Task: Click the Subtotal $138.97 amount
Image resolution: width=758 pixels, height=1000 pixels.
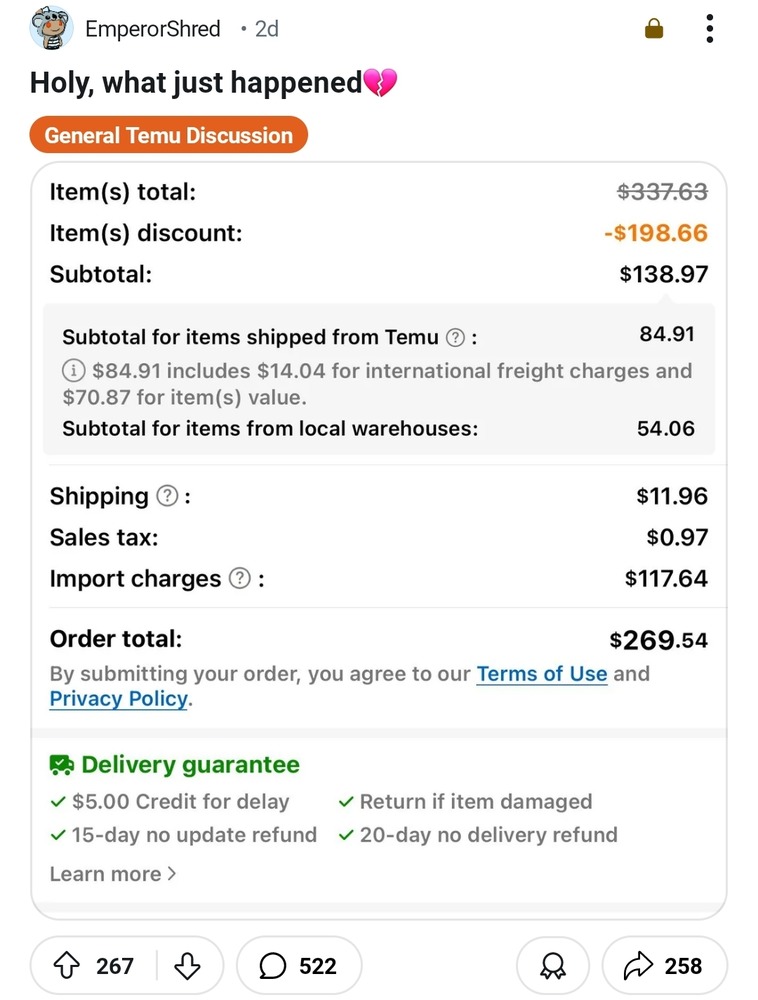Action: pos(664,274)
